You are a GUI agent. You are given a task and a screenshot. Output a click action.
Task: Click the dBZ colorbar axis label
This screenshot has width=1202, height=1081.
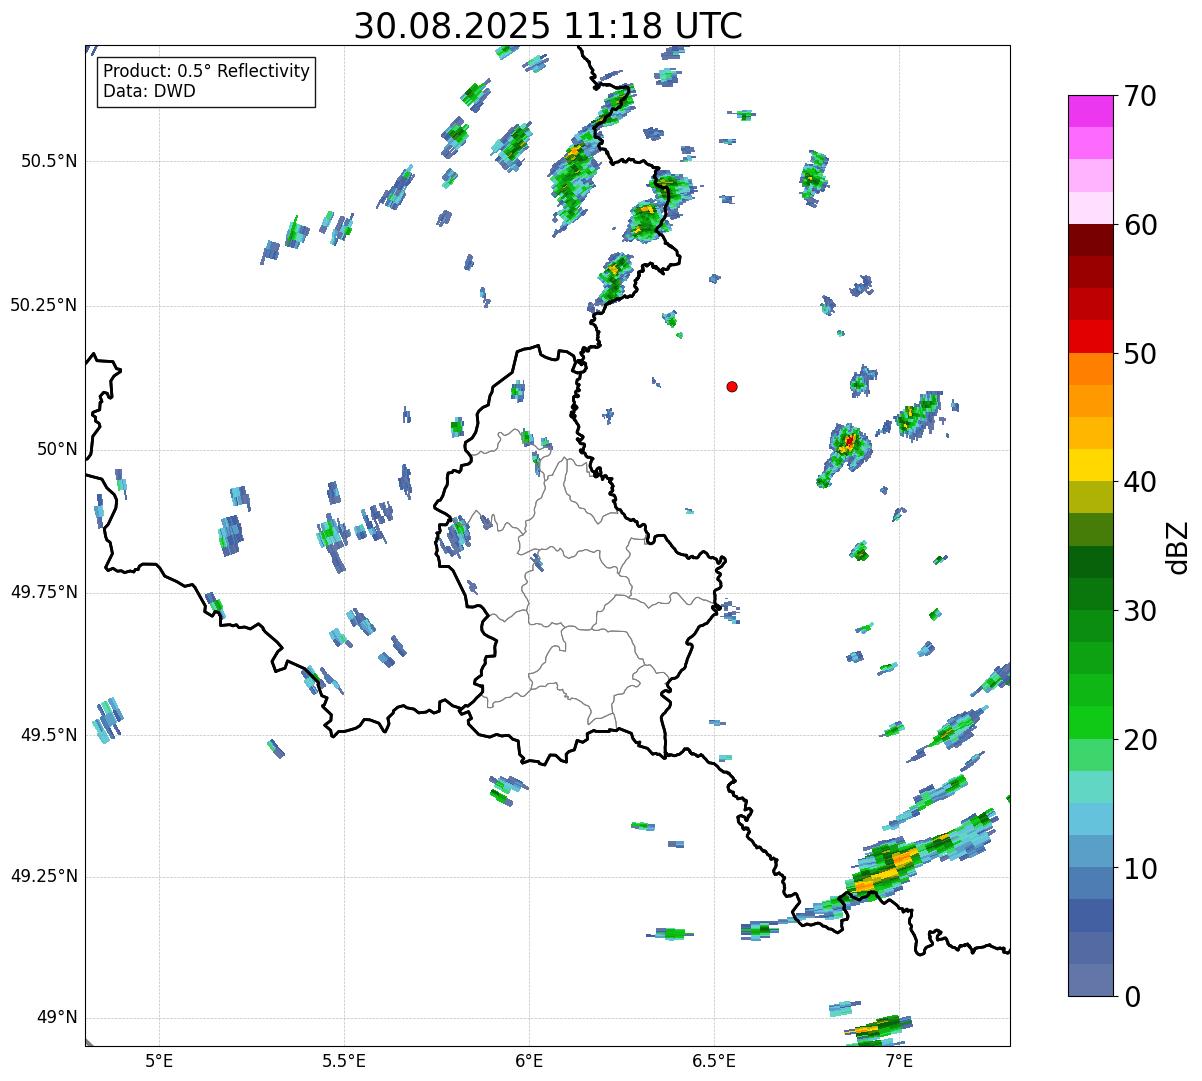(x=1178, y=547)
